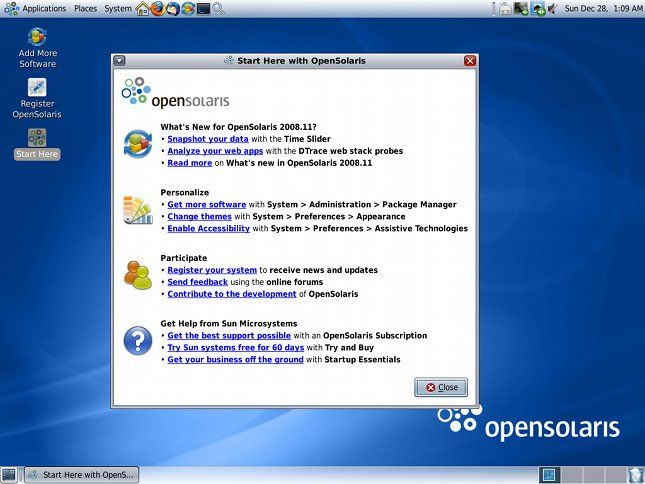645x484 pixels.
Task: Click the printer-like tray icon
Action: point(505,9)
